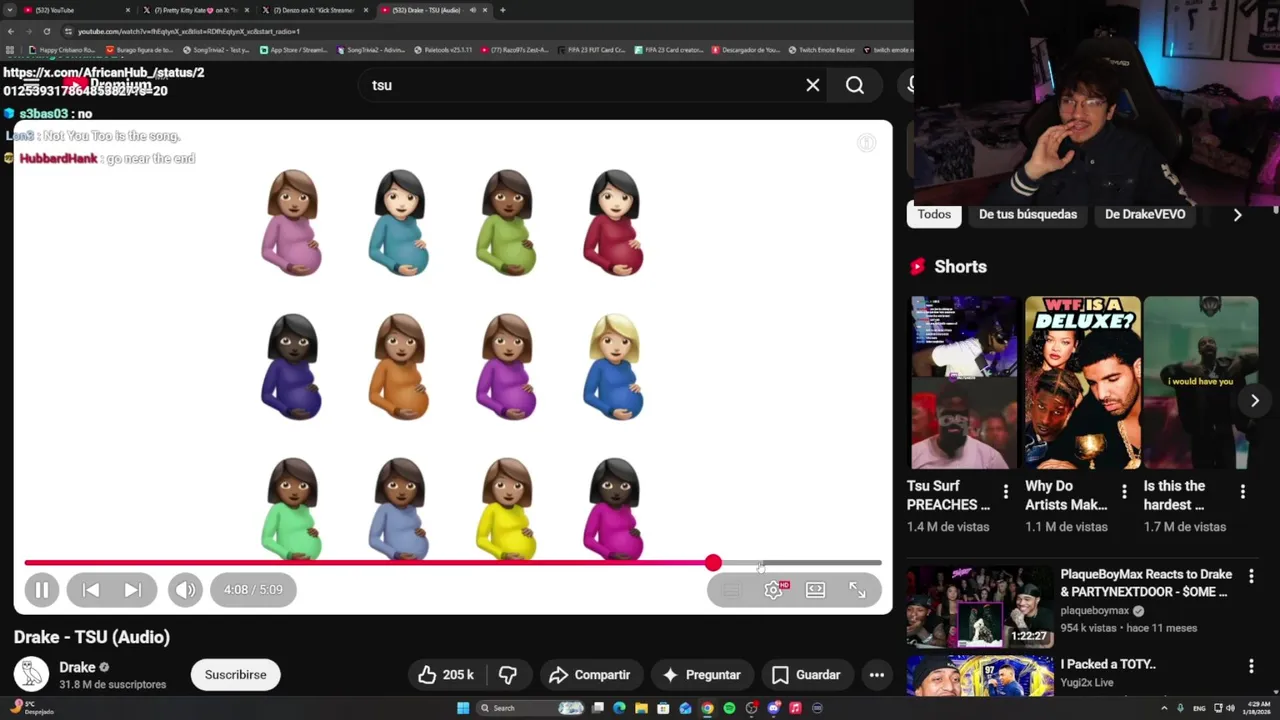Viewport: 1280px width, 720px height.
Task: Subscribe with the Suscribirse button
Action: 236,675
